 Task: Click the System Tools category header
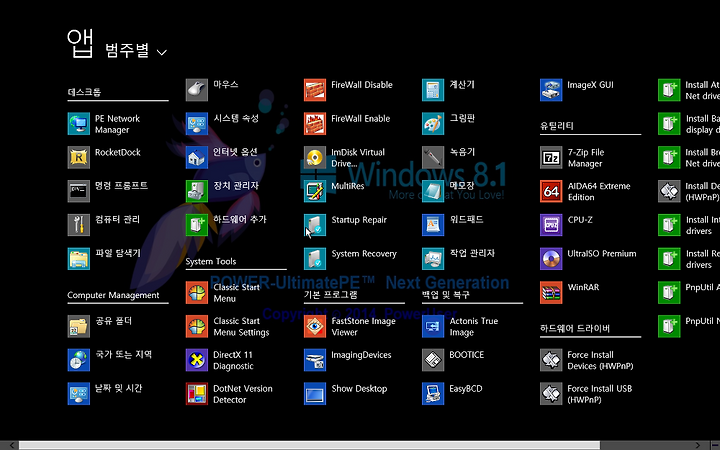click(x=211, y=262)
